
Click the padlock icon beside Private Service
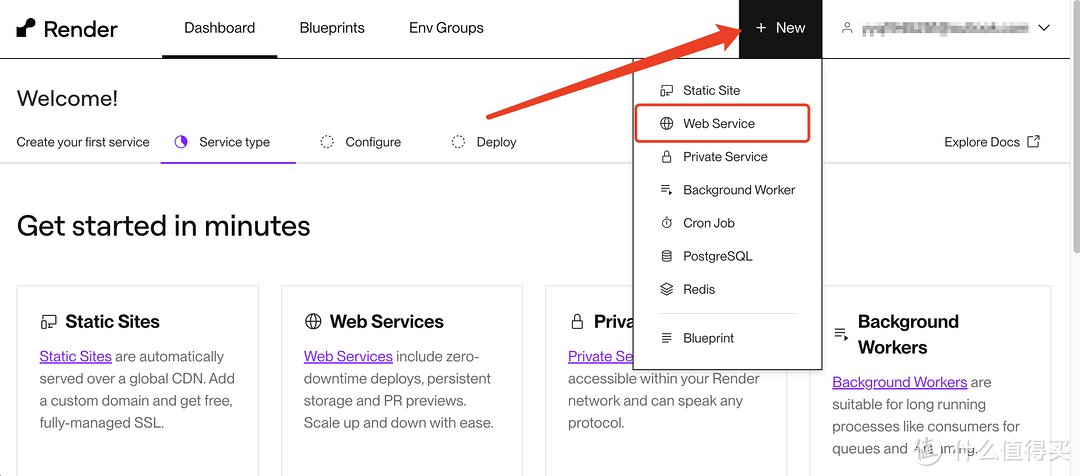pyautogui.click(x=667, y=157)
